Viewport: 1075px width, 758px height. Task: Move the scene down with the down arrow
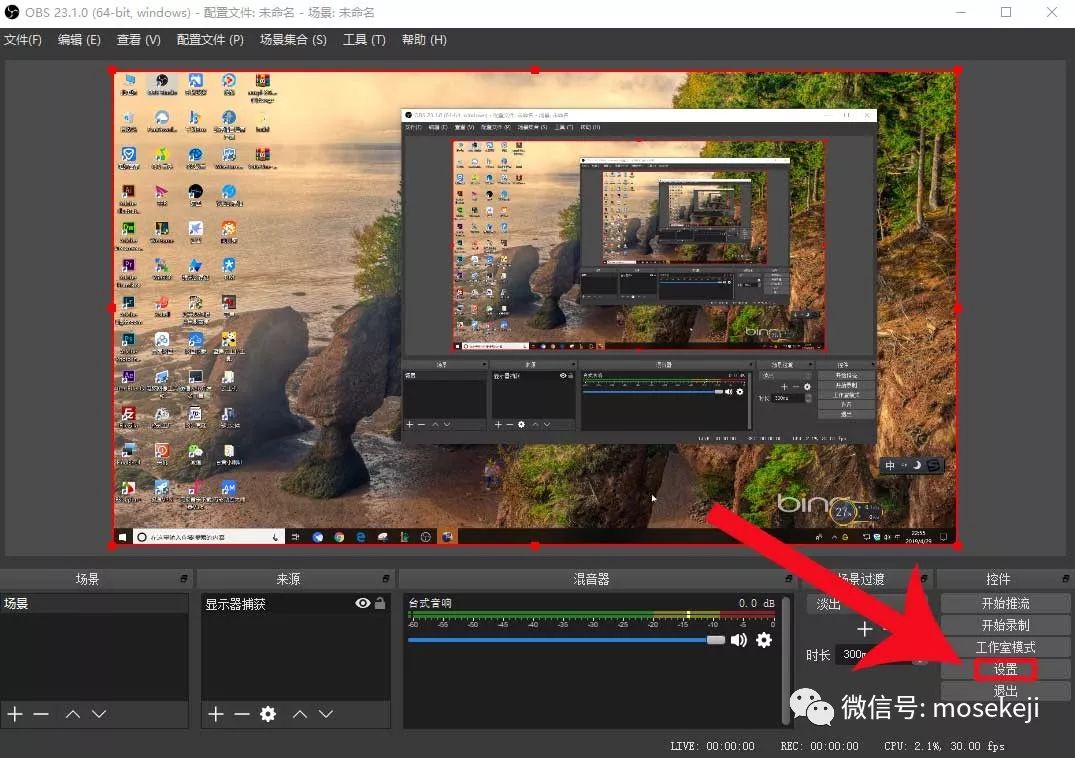click(99, 714)
